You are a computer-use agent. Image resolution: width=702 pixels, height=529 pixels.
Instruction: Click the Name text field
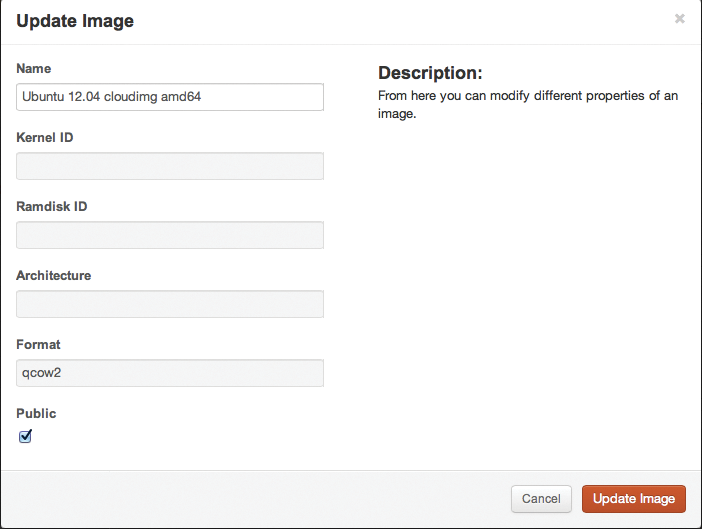click(170, 97)
